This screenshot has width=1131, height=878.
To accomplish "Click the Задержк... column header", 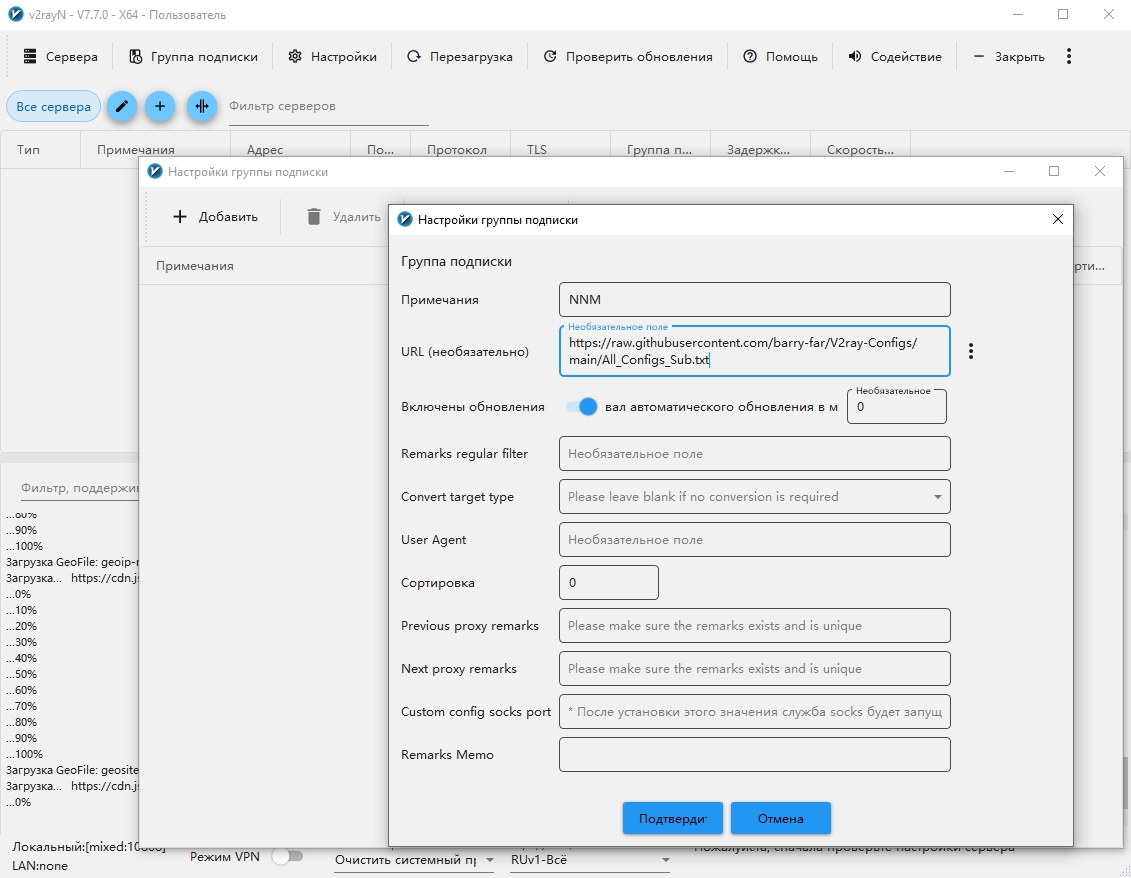I will point(758,150).
